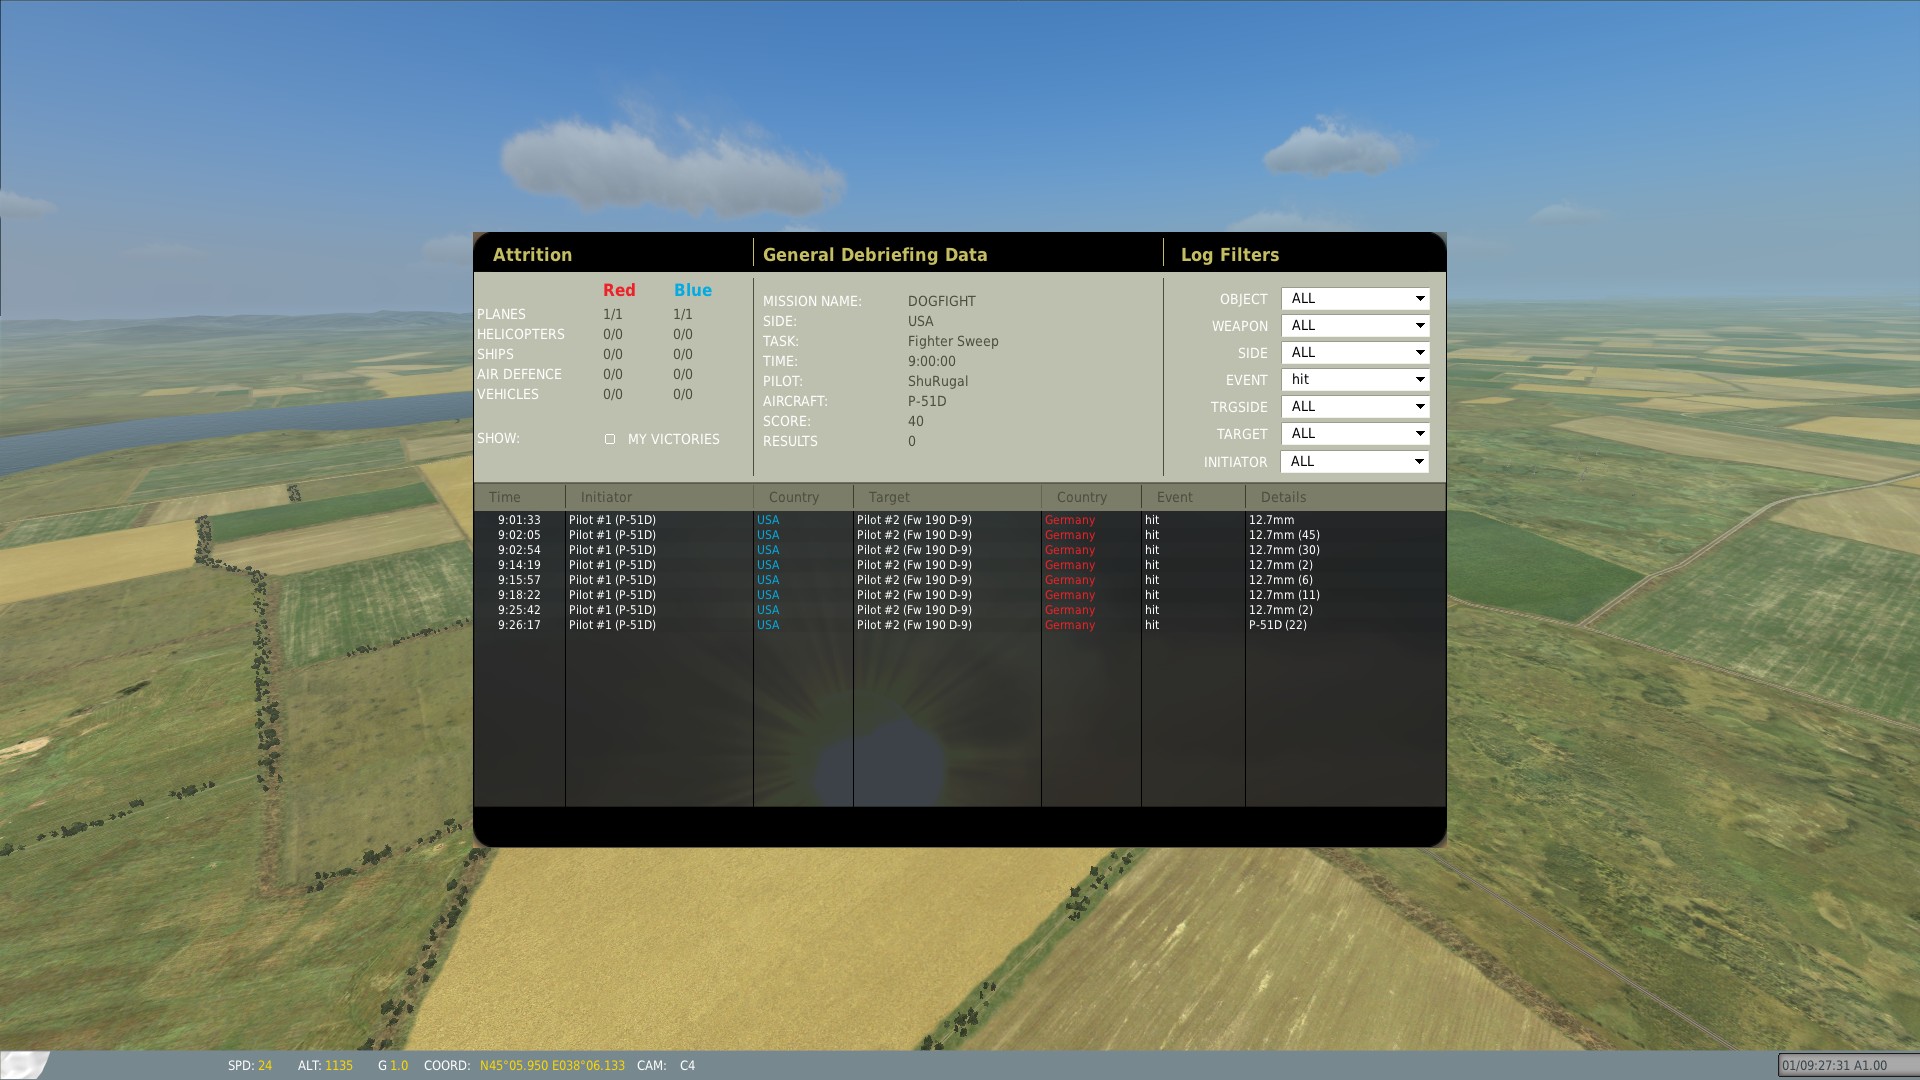Screen dimensions: 1920x1080
Task: Select the log entry at 9:26:17
Action: 960,625
